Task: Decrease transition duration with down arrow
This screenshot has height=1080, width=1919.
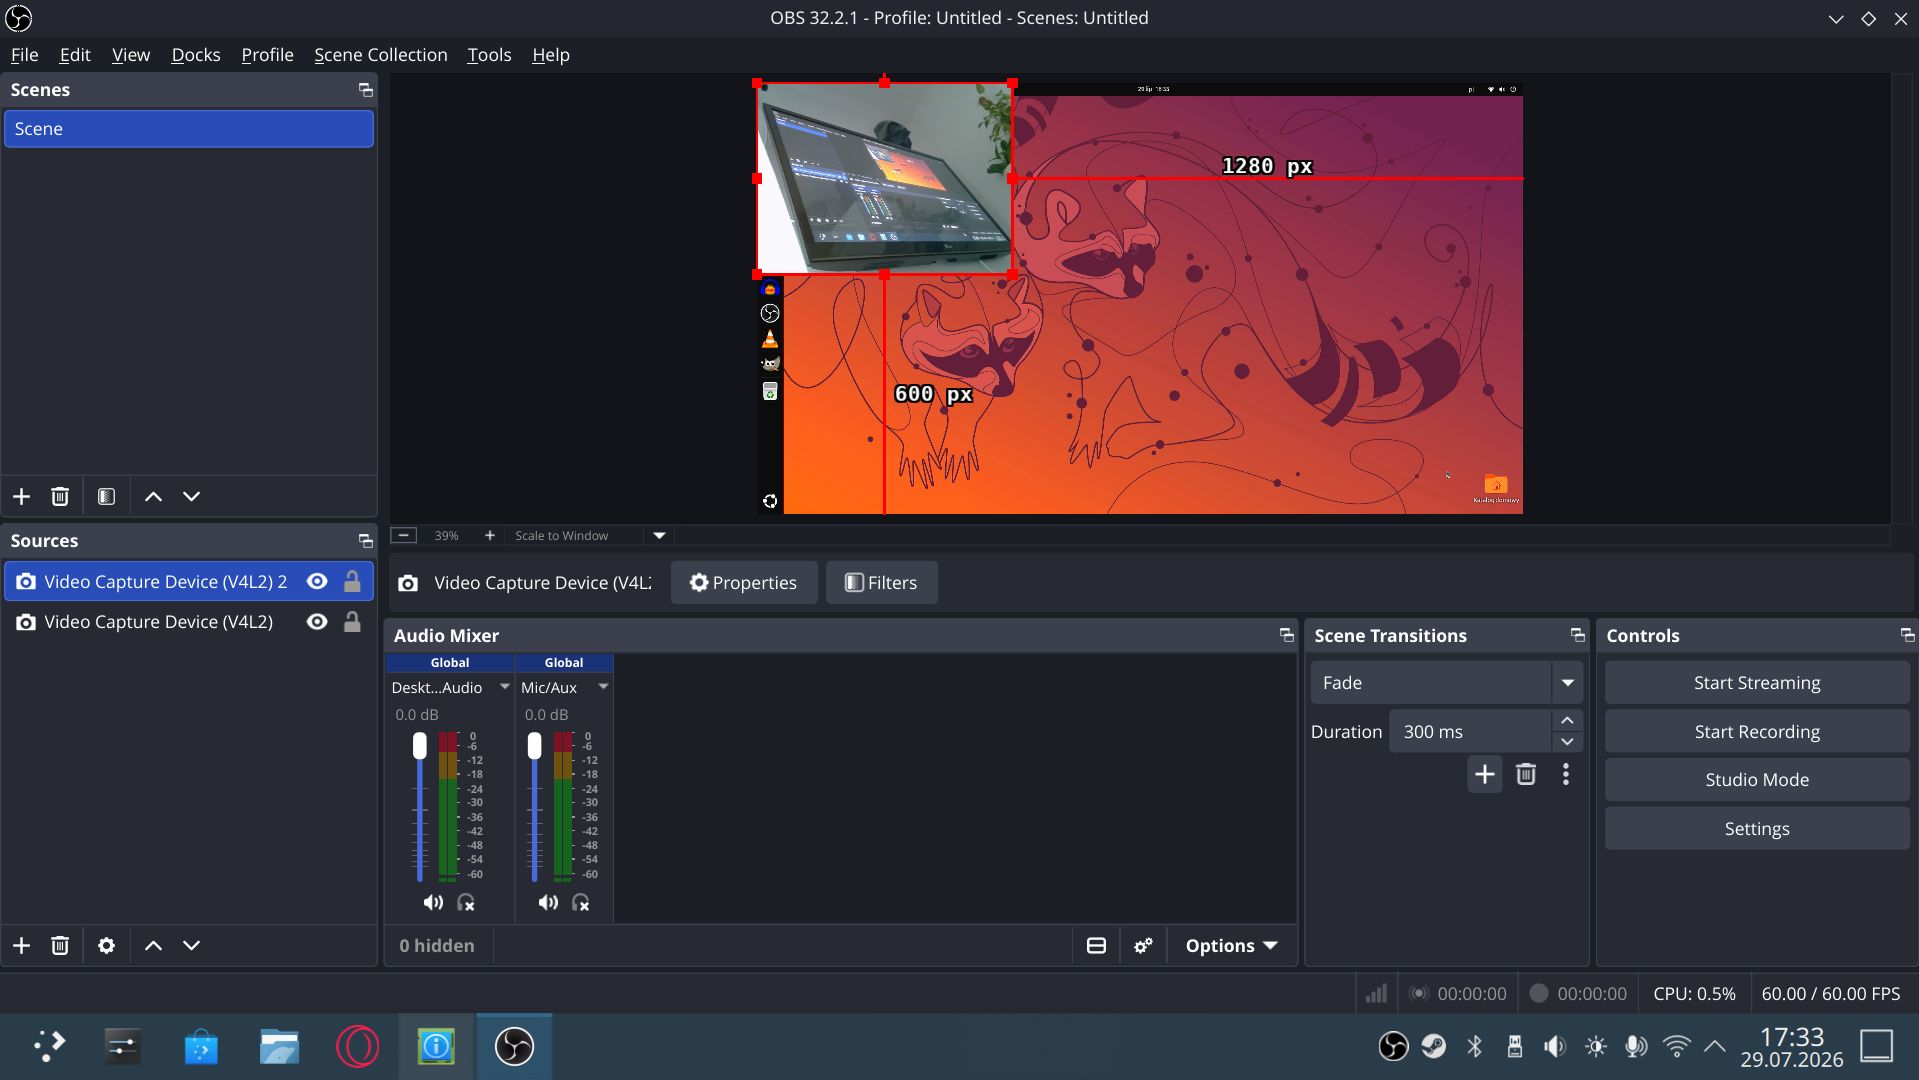Action: tap(1567, 742)
